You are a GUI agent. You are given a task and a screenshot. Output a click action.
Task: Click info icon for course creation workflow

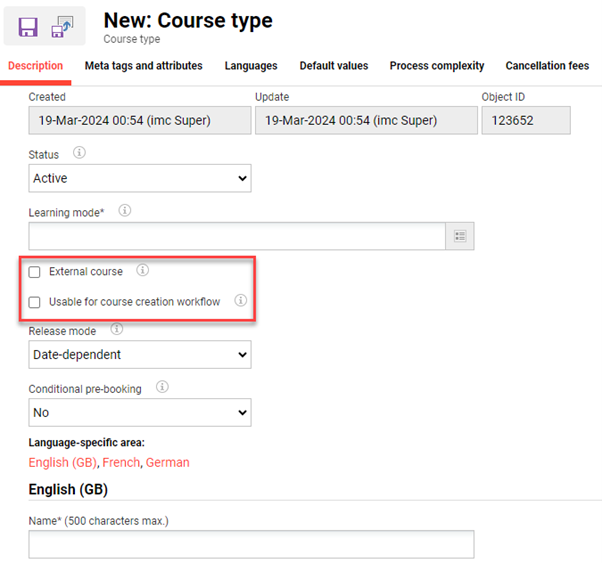coord(240,301)
